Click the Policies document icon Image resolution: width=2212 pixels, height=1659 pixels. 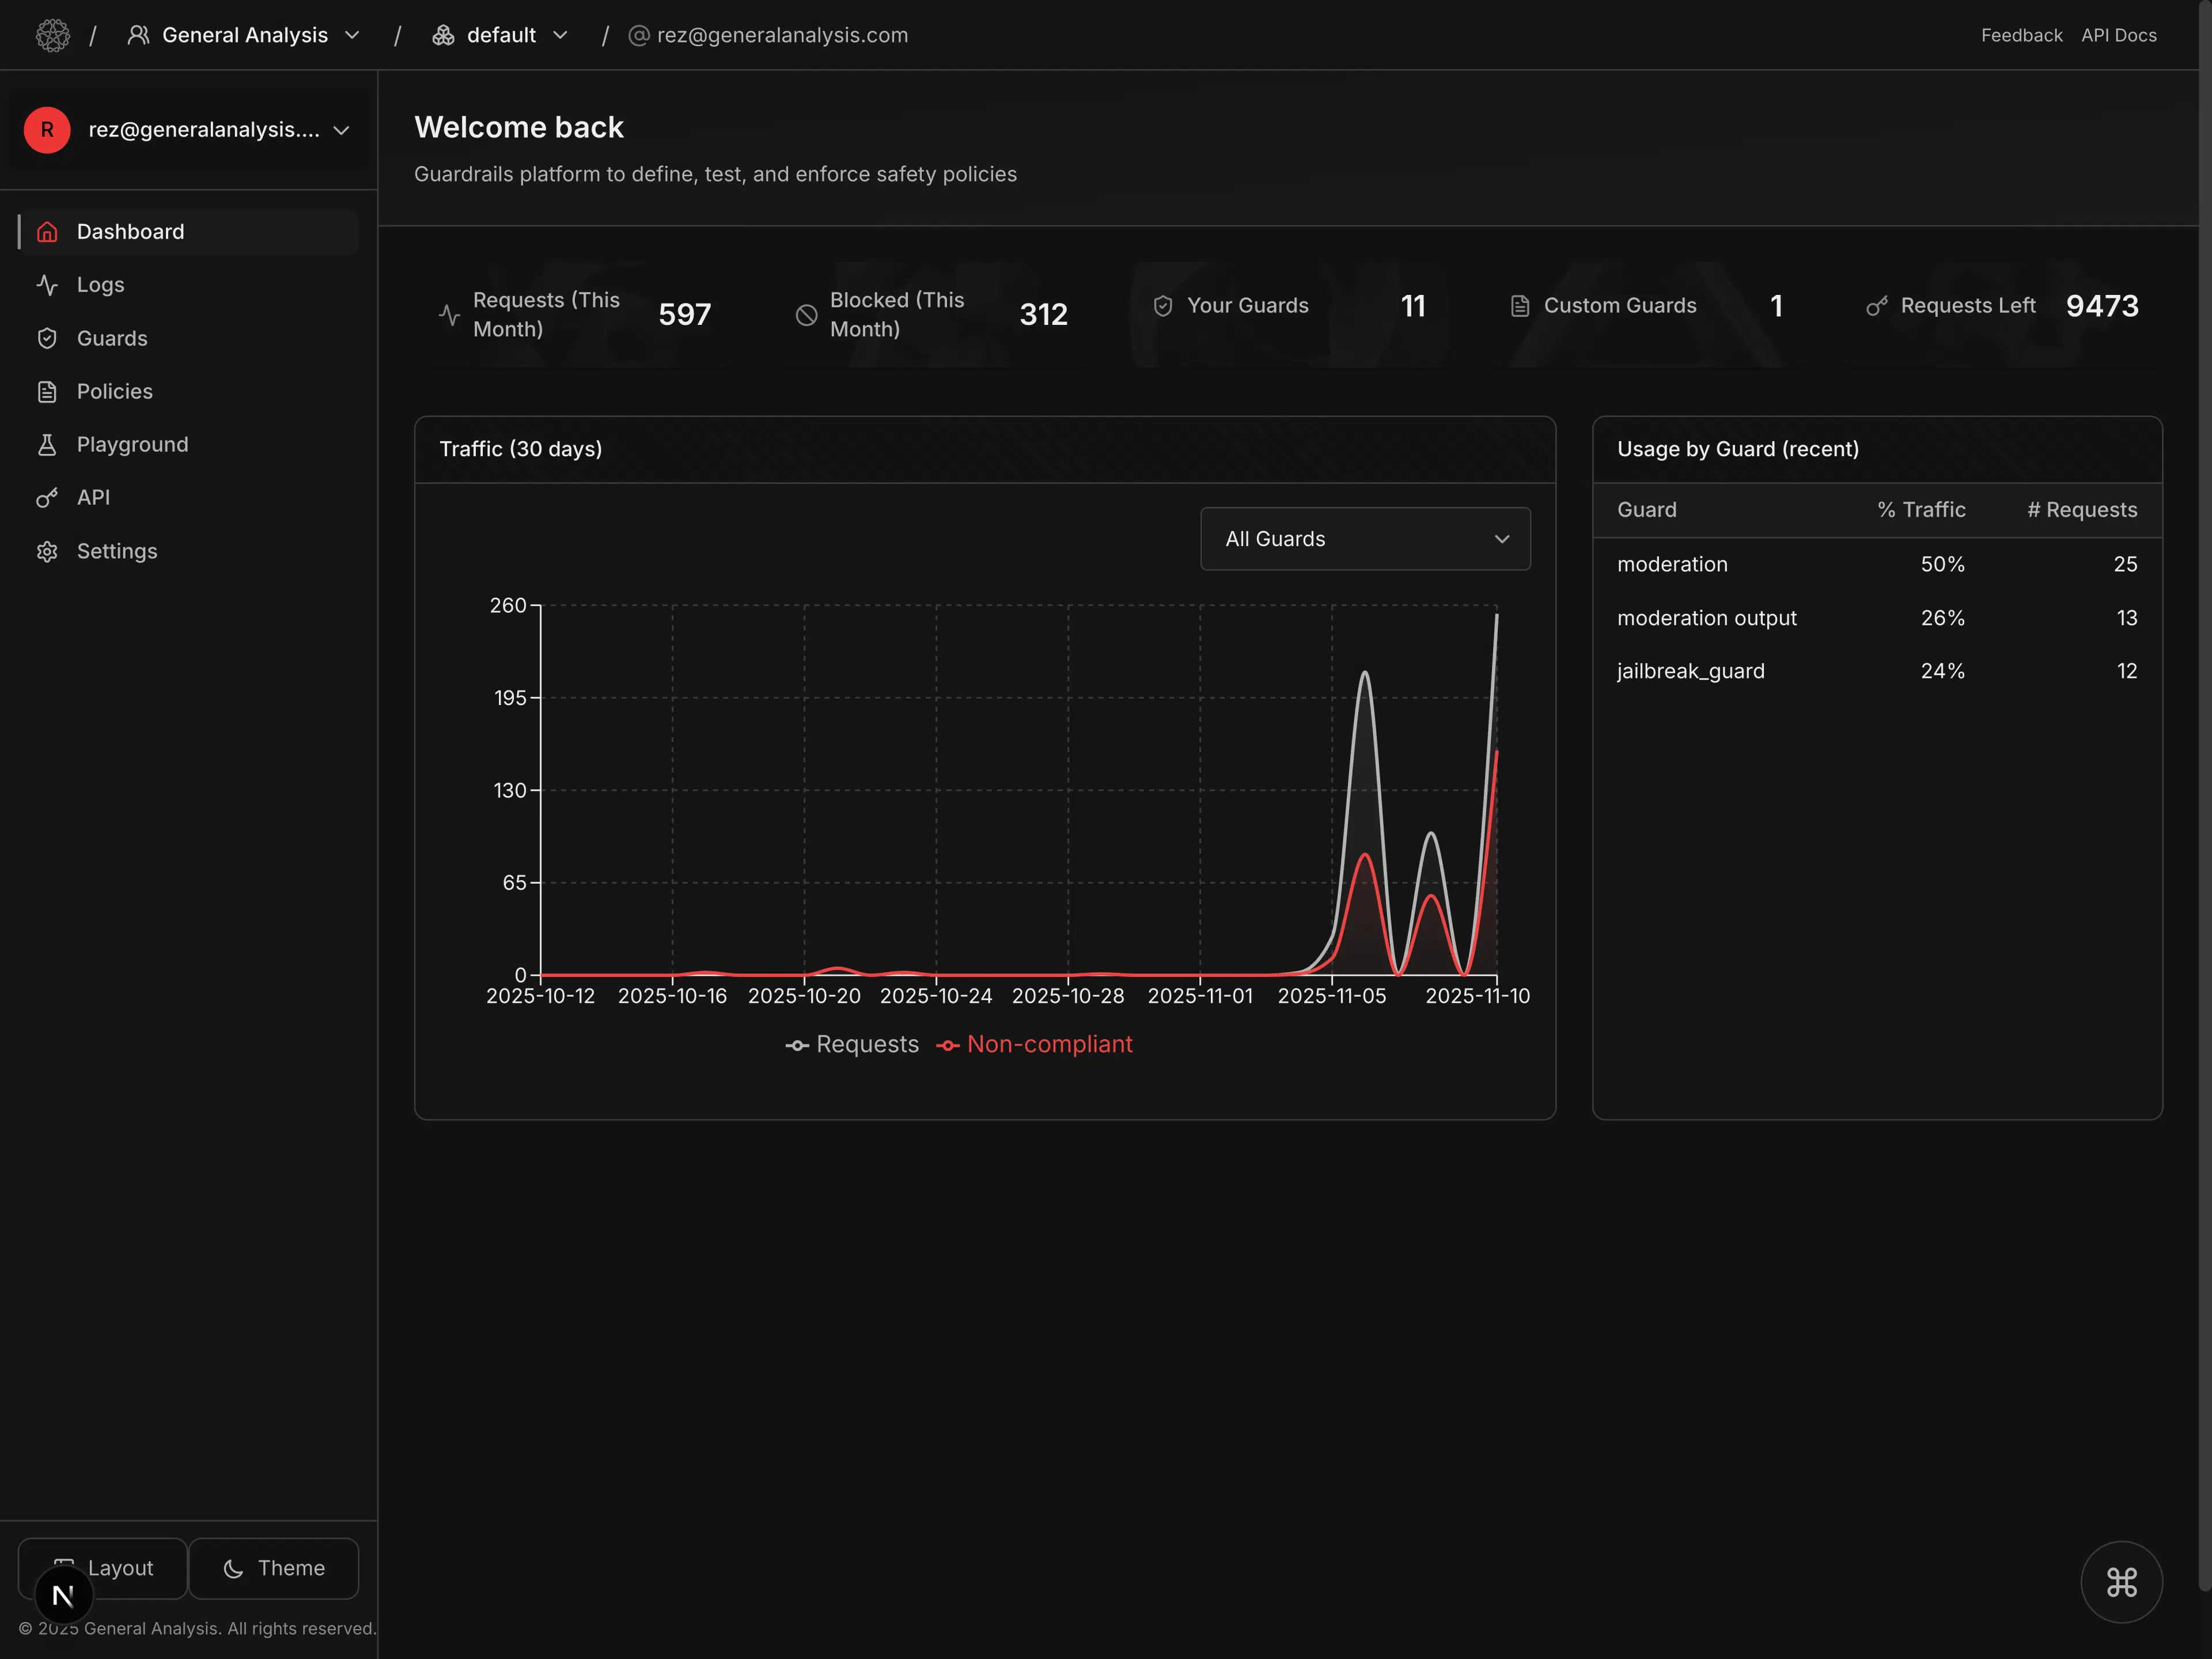(48, 391)
